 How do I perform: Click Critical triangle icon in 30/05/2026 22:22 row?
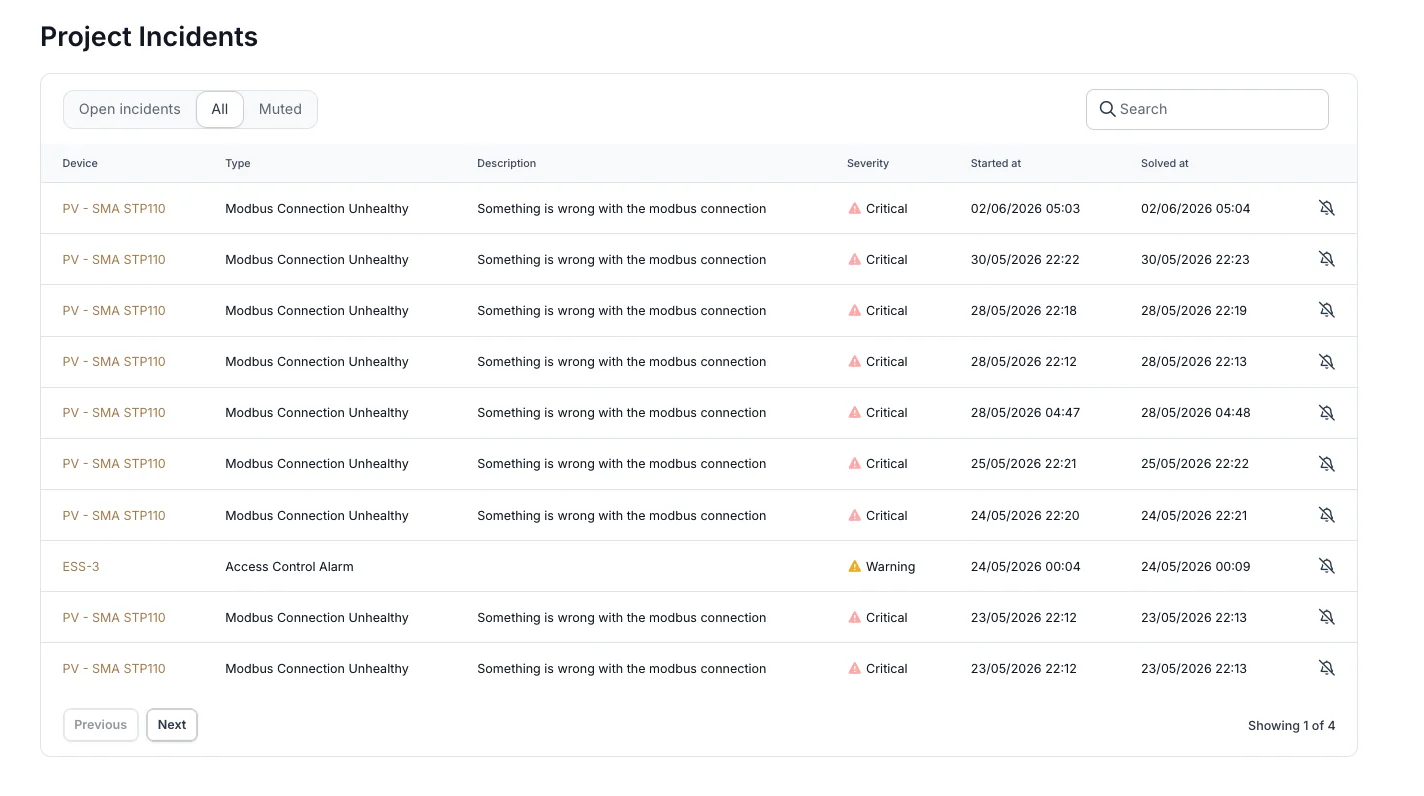(854, 259)
